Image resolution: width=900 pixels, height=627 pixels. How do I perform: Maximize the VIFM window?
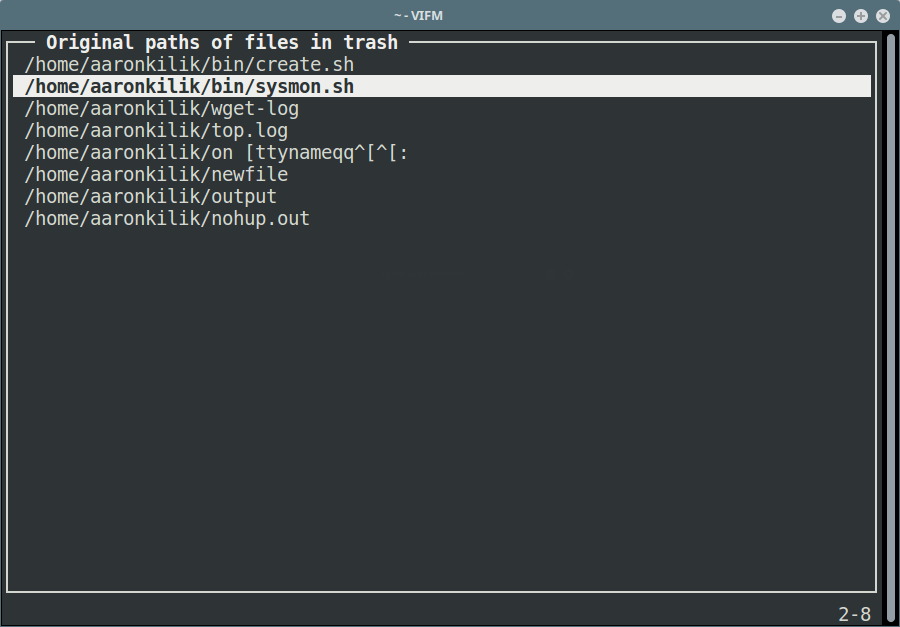861,16
